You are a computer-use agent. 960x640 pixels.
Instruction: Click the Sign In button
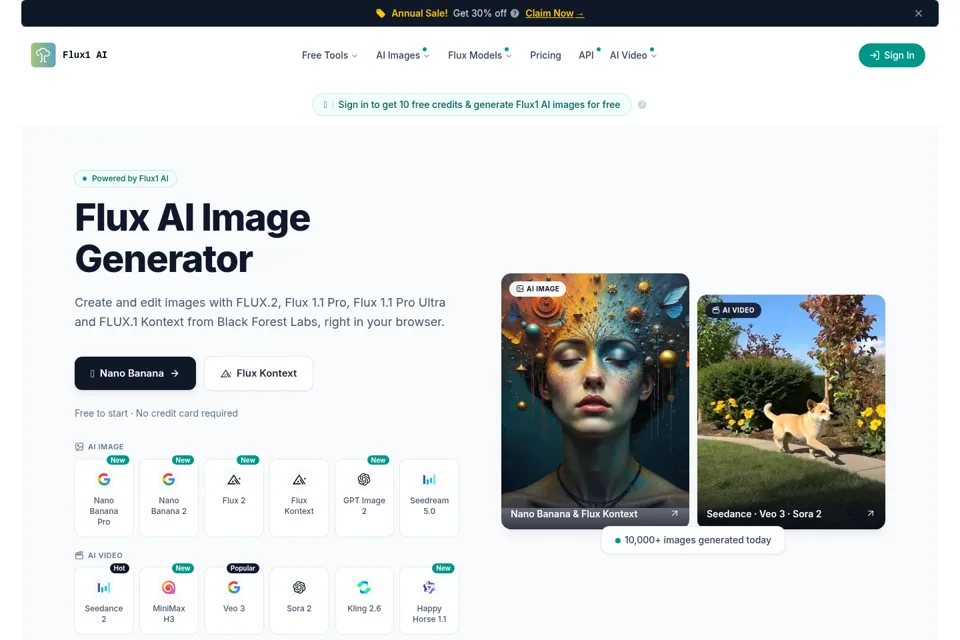click(891, 55)
